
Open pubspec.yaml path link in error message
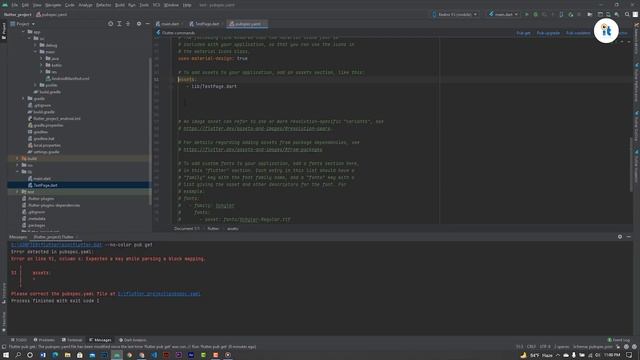[x=159, y=294]
